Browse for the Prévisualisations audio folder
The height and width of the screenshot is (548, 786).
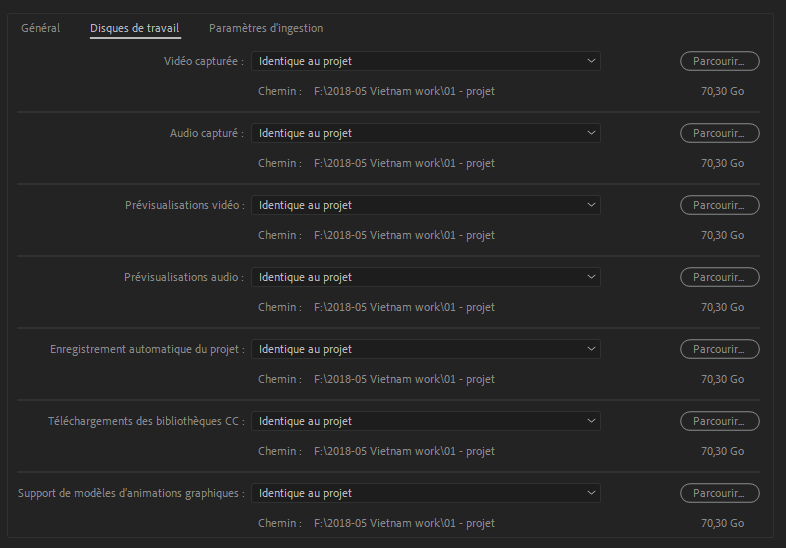[719, 277]
